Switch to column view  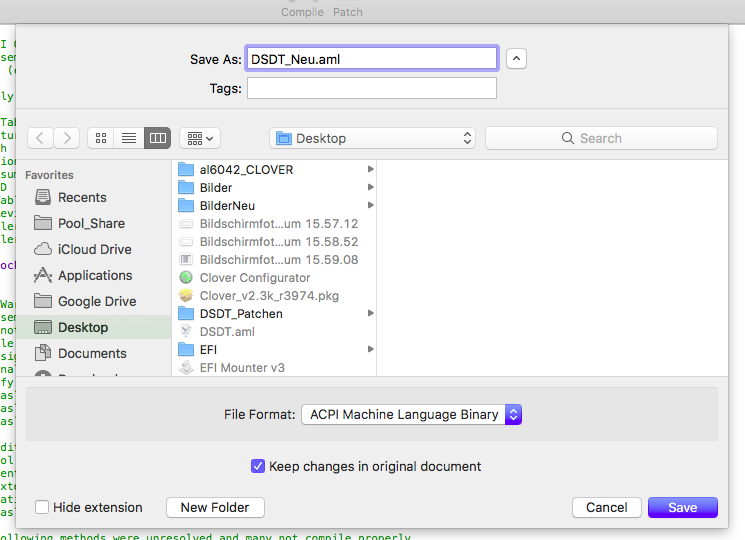[x=157, y=138]
